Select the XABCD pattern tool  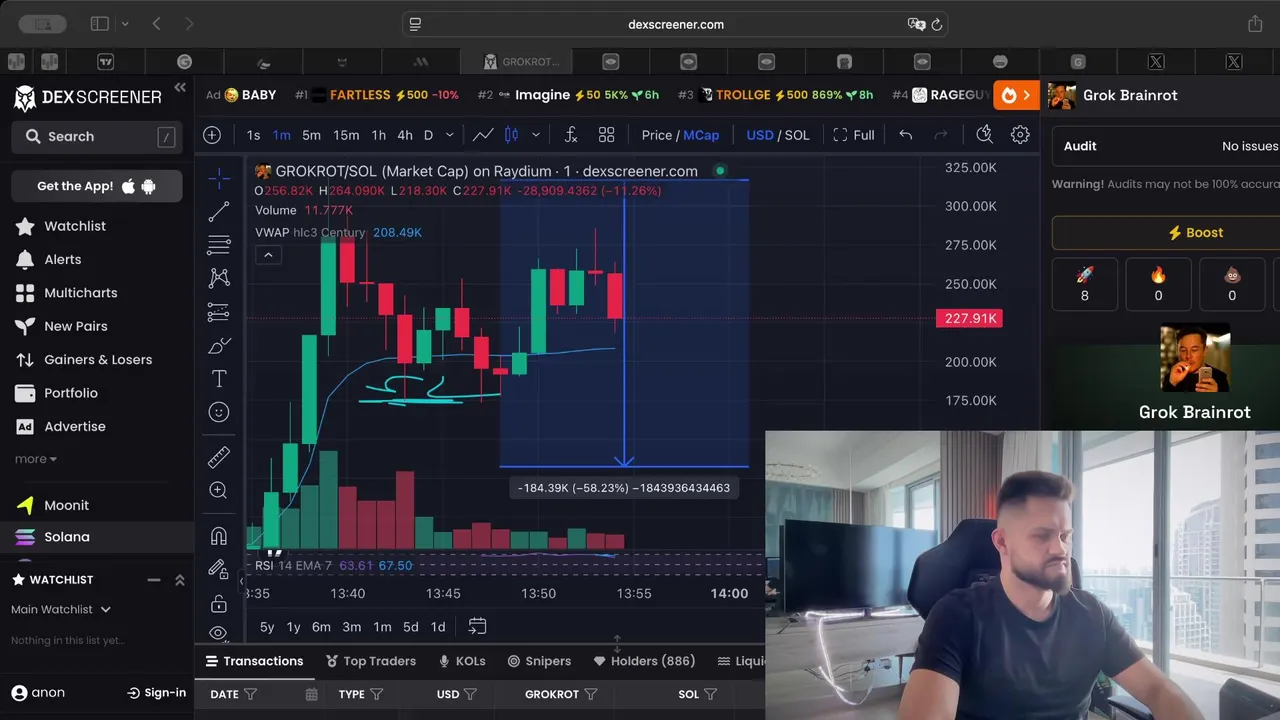(219, 278)
